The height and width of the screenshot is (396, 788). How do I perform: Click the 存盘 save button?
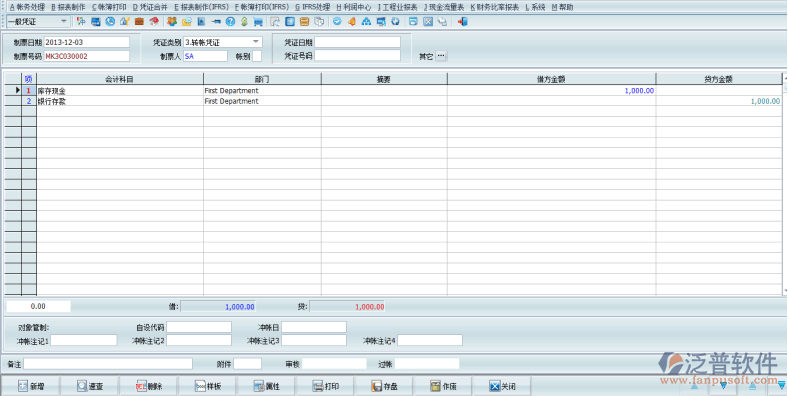[384, 386]
